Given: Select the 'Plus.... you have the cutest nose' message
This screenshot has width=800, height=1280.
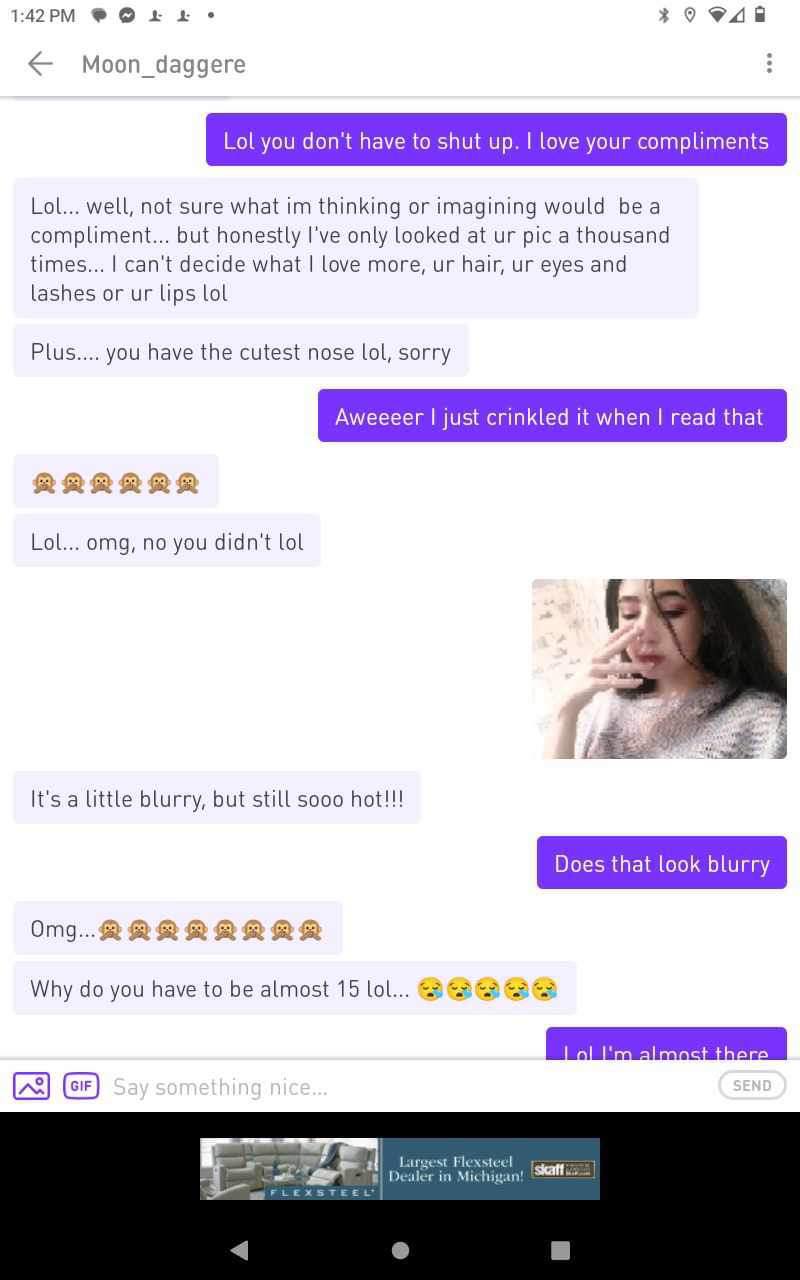Looking at the screenshot, I should [x=241, y=351].
